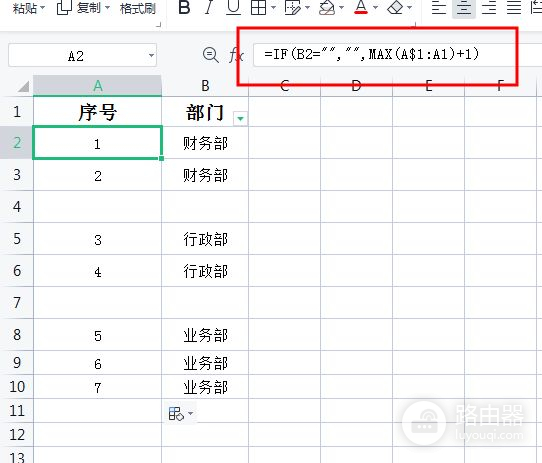Click cell A2 containing 1
The image size is (542, 463).
tap(97, 142)
